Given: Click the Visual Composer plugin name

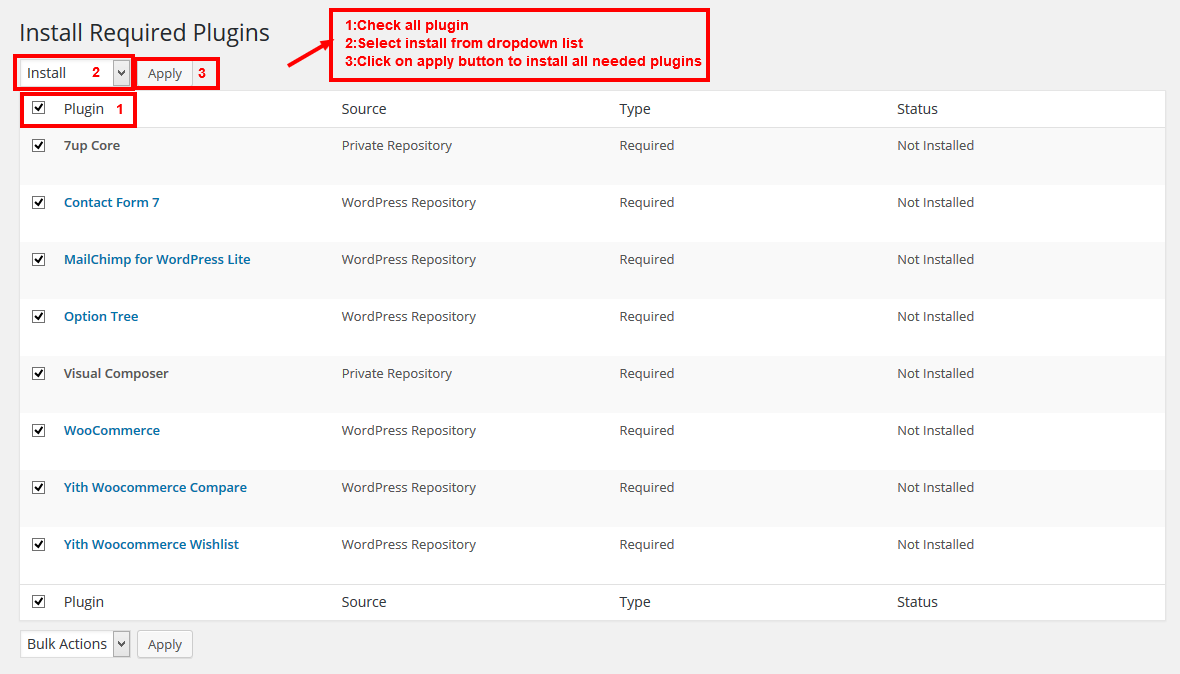Looking at the screenshot, I should (116, 374).
